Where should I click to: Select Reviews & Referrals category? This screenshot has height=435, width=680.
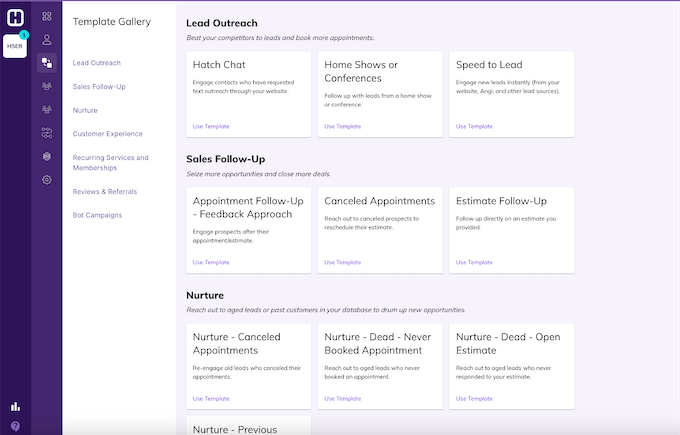point(105,191)
